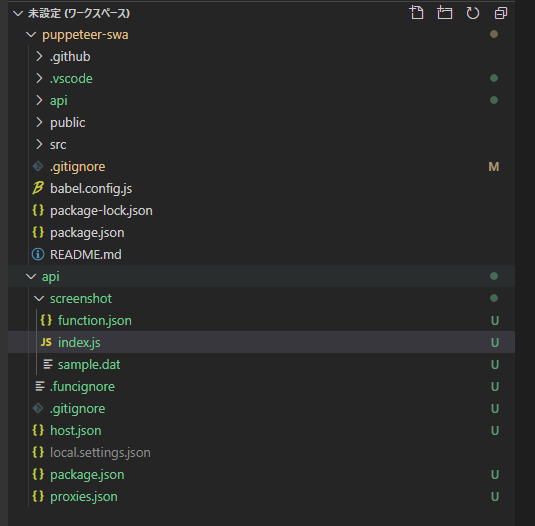
Task: Click the info icon beside README.md
Action: pos(38,254)
